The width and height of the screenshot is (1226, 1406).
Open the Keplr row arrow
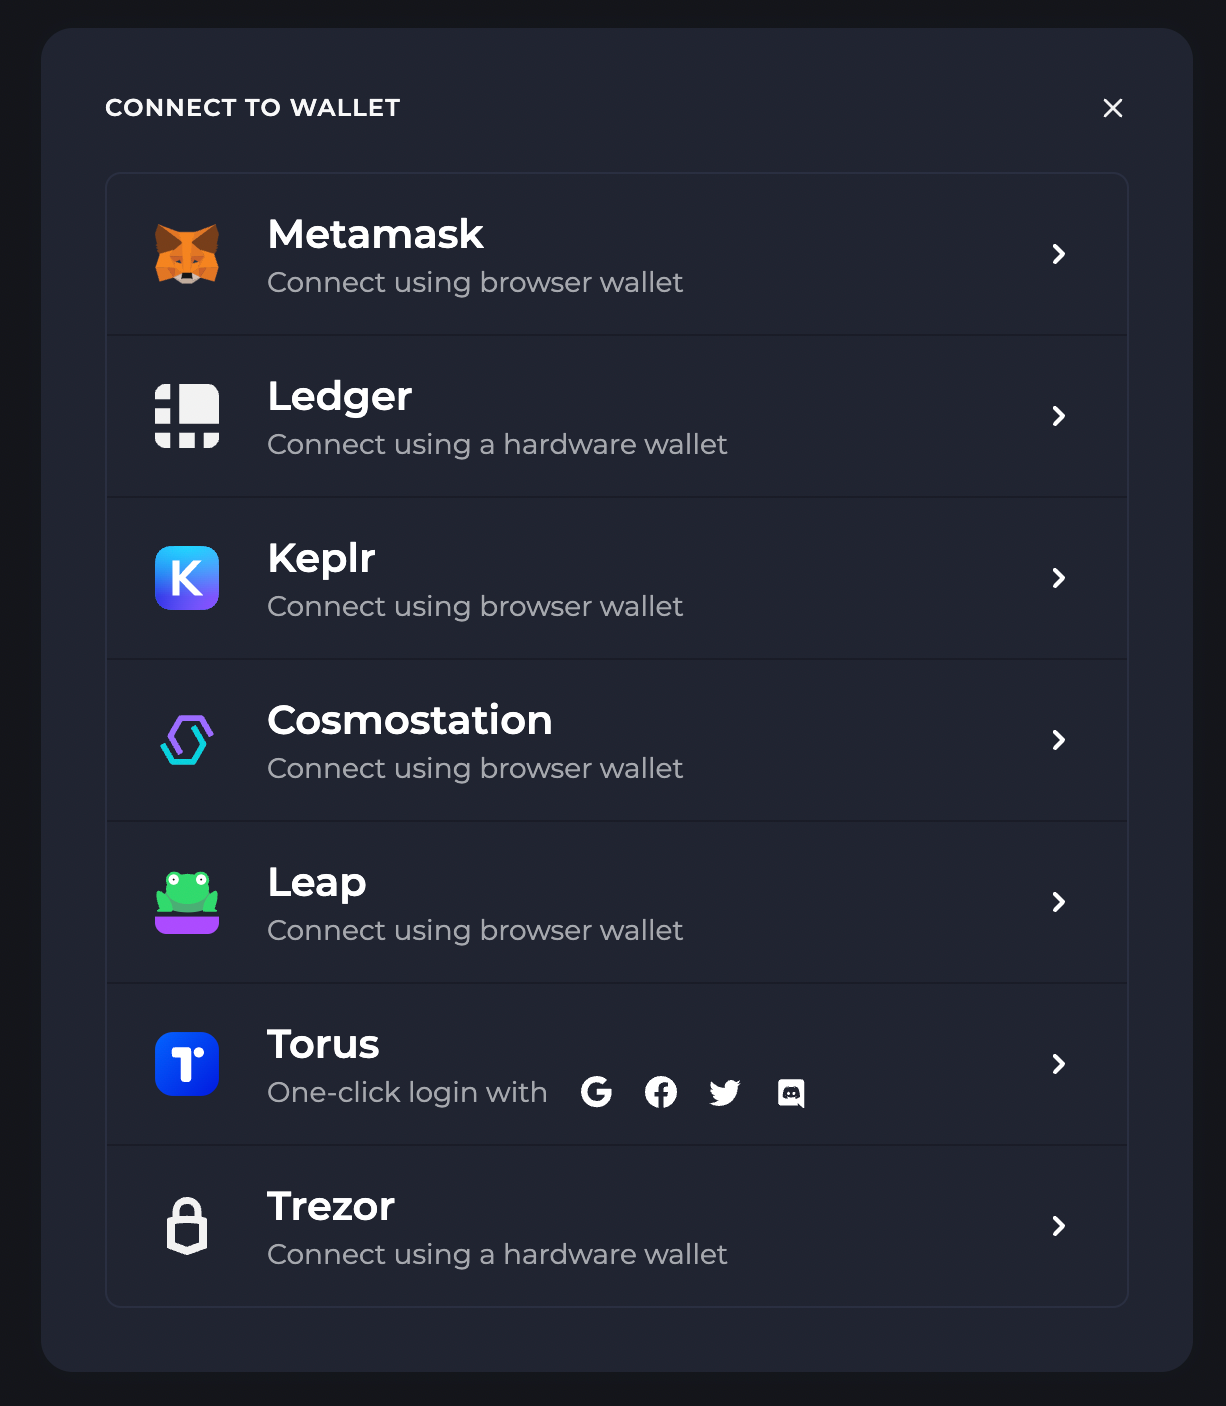(x=1059, y=578)
